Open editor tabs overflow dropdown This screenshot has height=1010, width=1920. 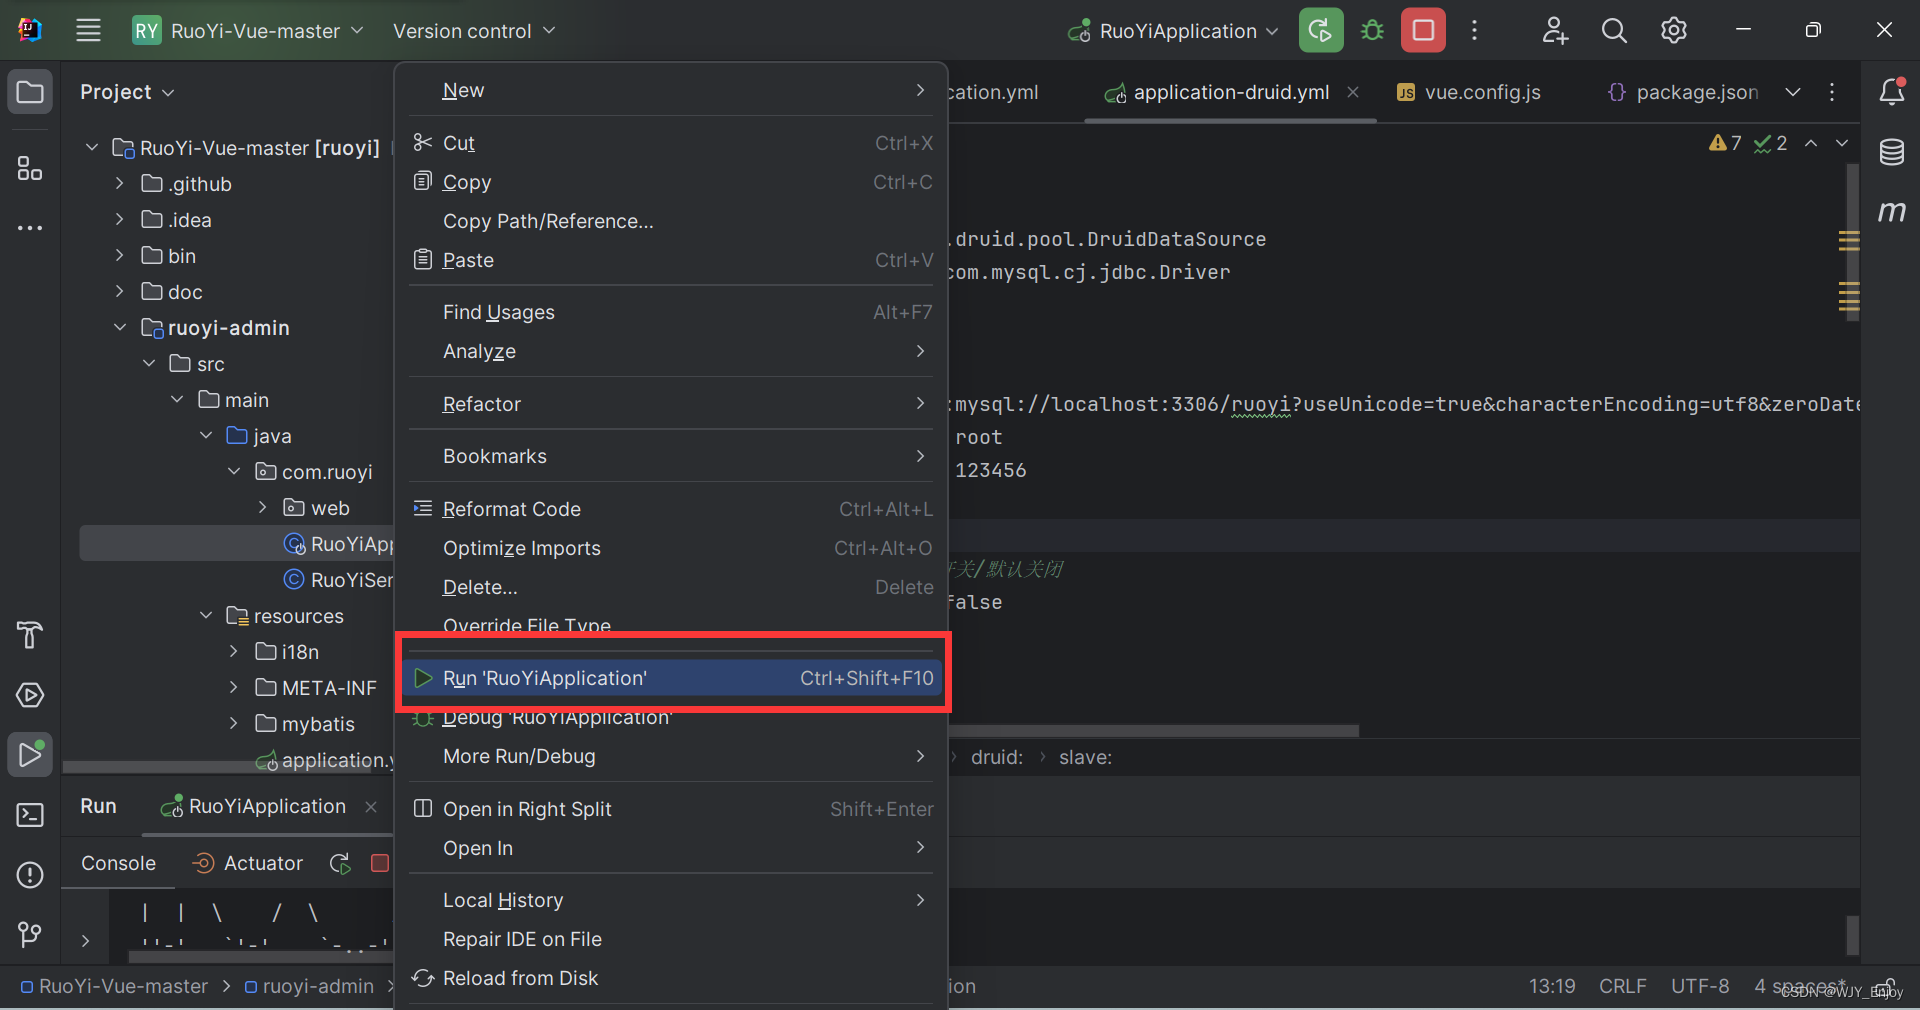pos(1793,92)
